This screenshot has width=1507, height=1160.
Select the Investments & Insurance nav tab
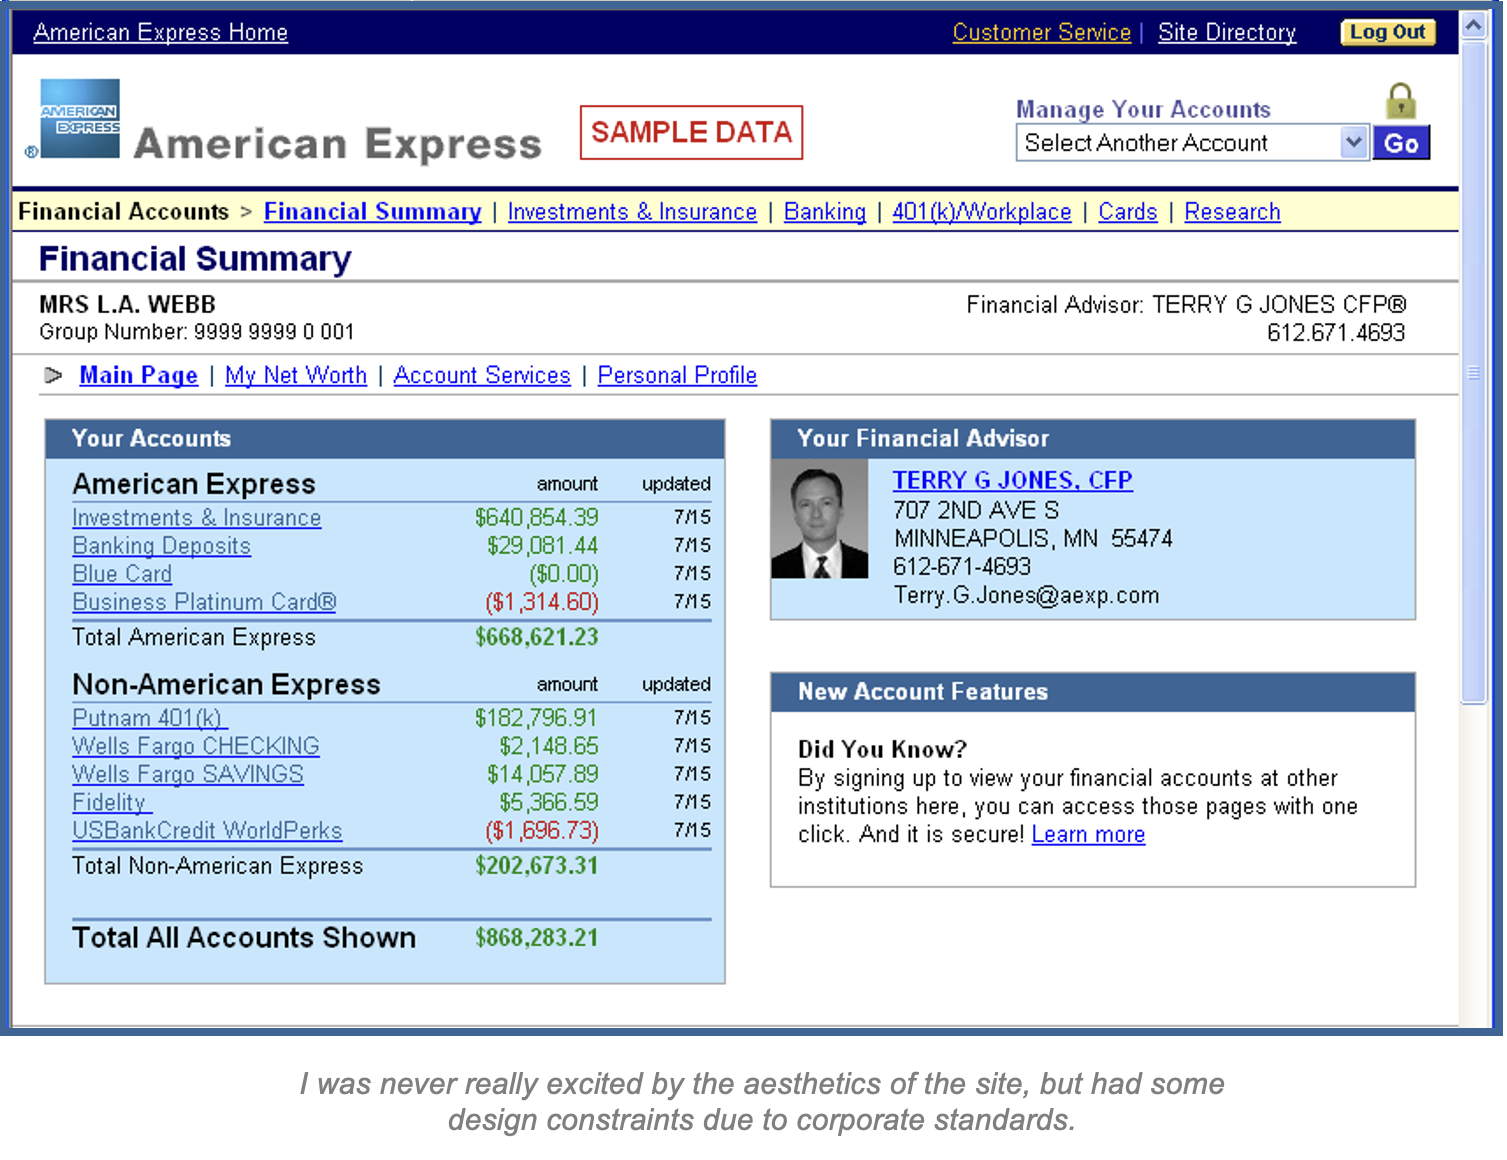coord(632,212)
